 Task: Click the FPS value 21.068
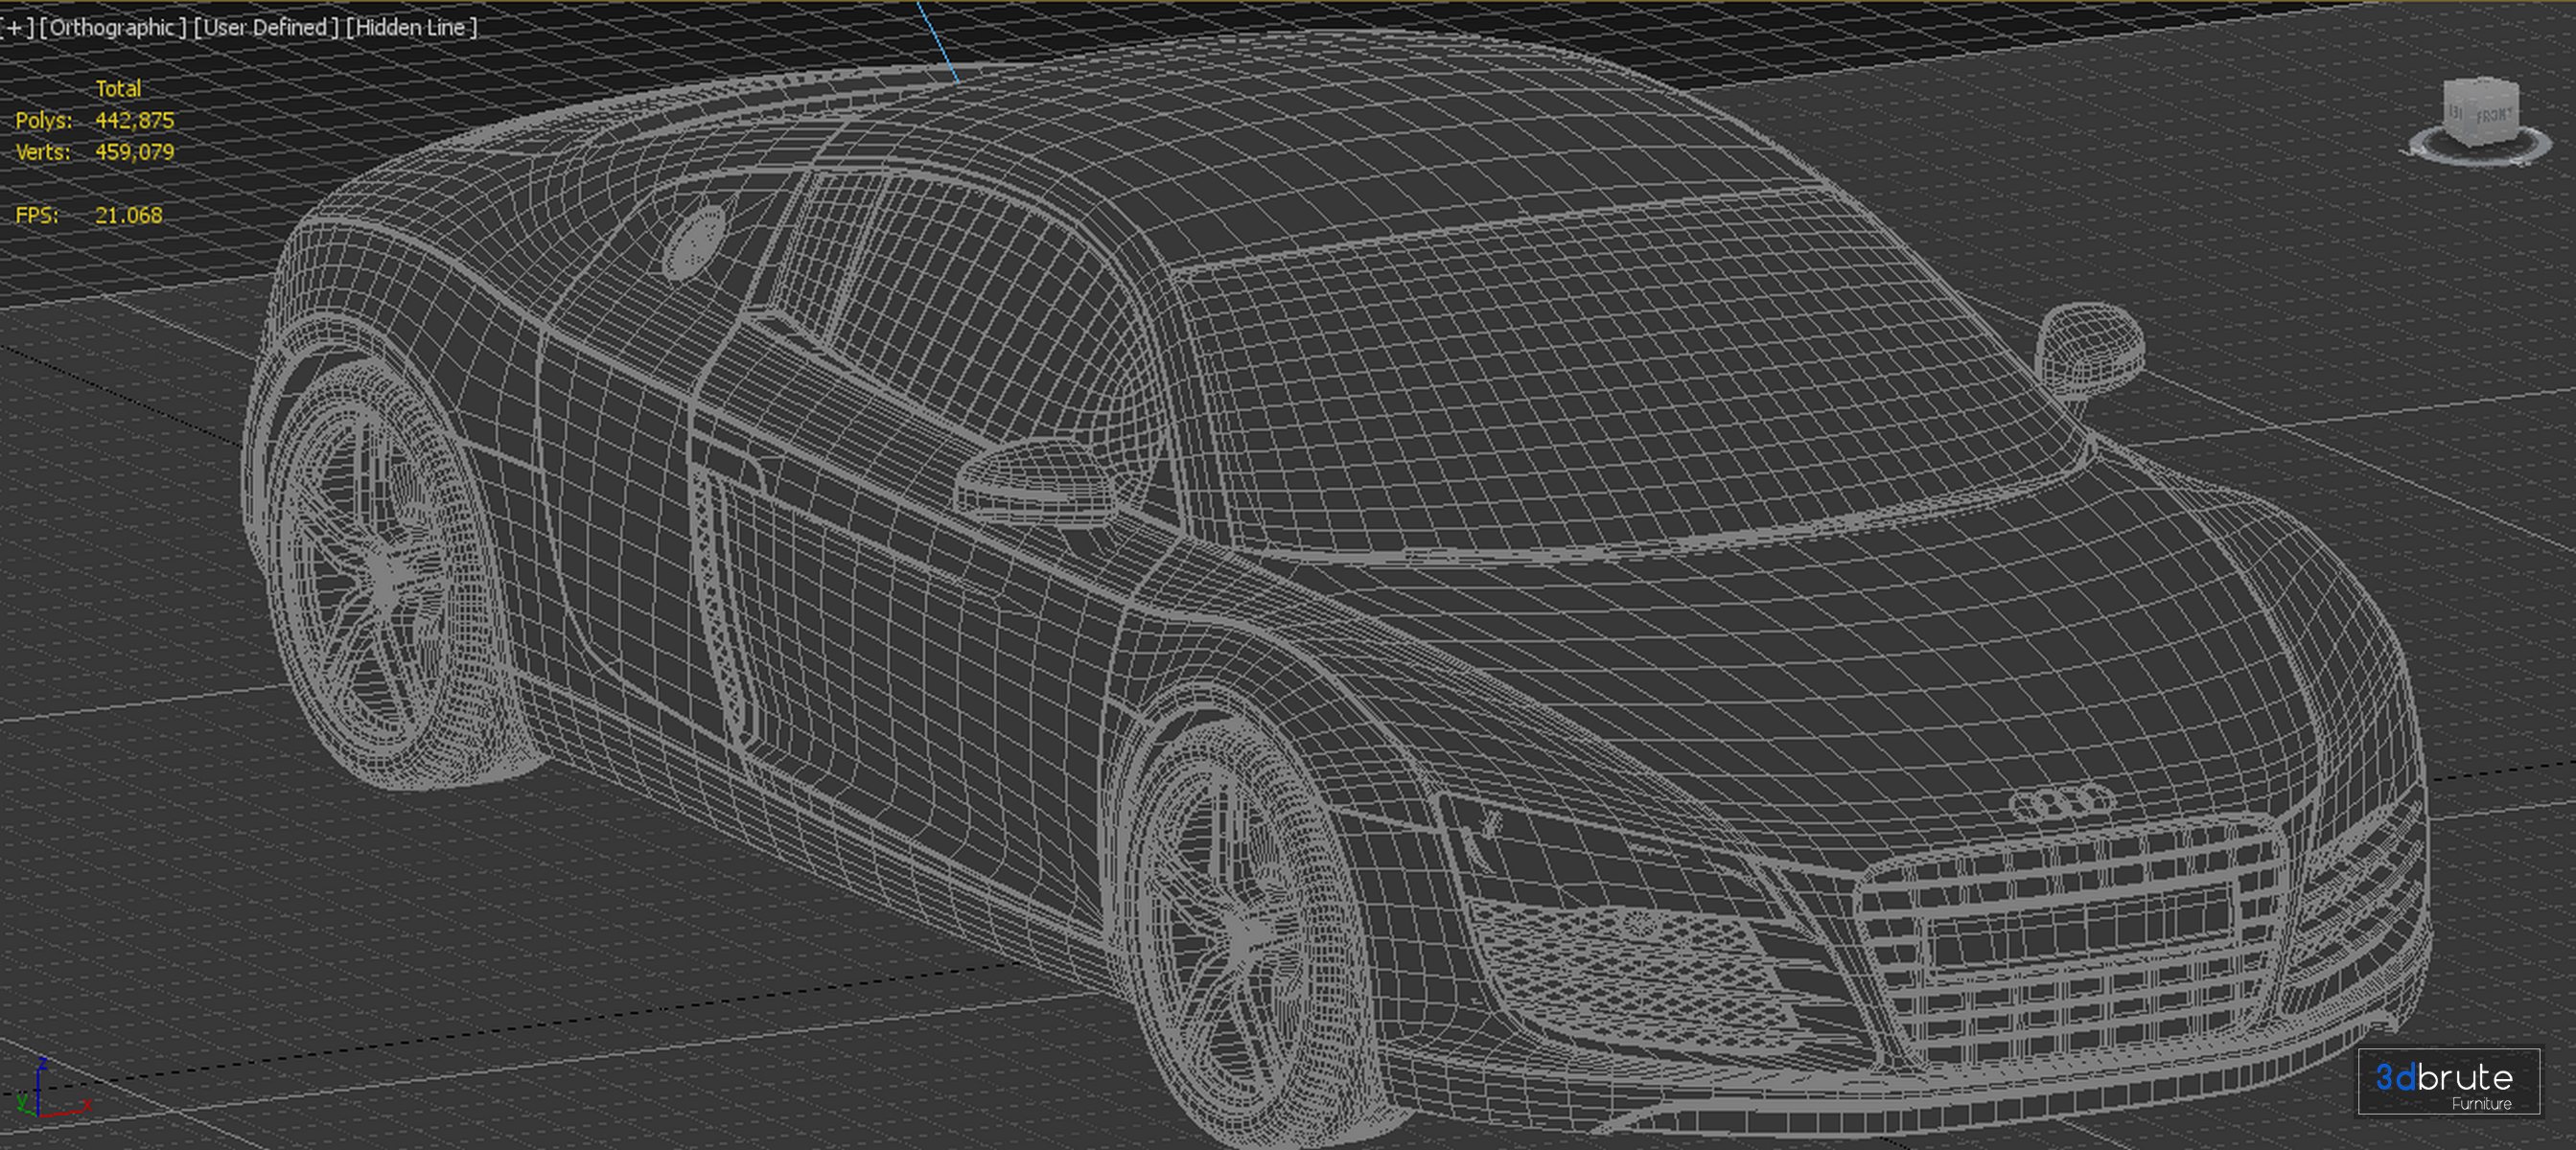point(128,215)
